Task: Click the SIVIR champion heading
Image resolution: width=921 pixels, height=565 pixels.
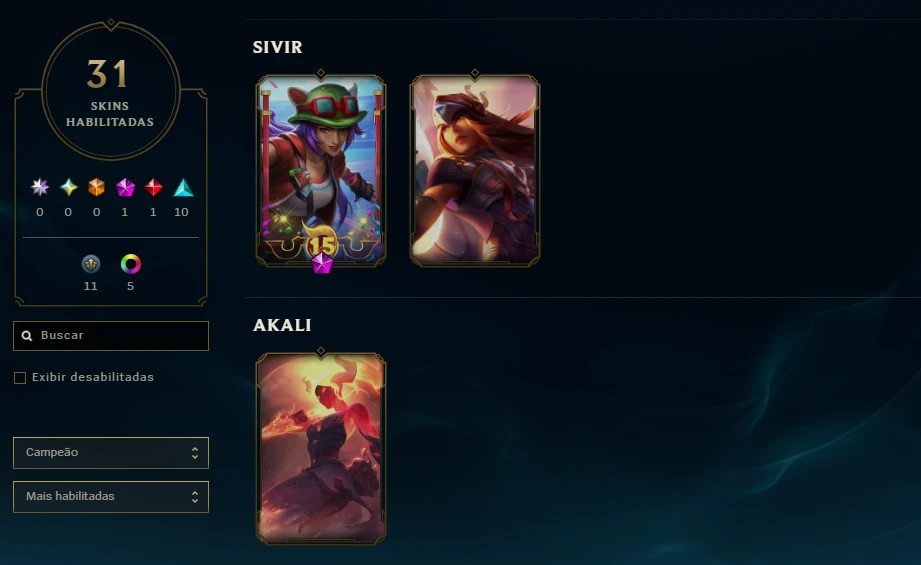Action: (277, 47)
